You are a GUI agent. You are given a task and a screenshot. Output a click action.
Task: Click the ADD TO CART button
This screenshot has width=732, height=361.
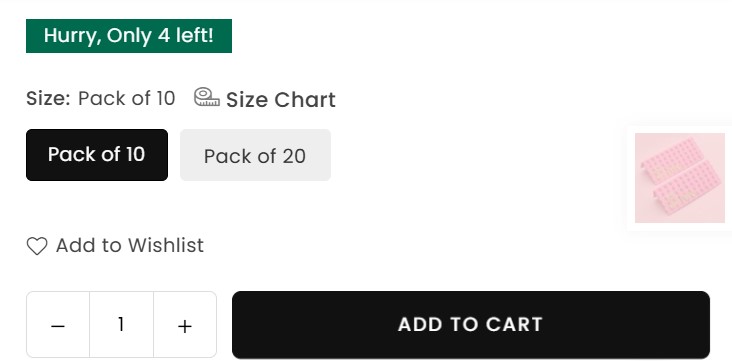coord(471,325)
